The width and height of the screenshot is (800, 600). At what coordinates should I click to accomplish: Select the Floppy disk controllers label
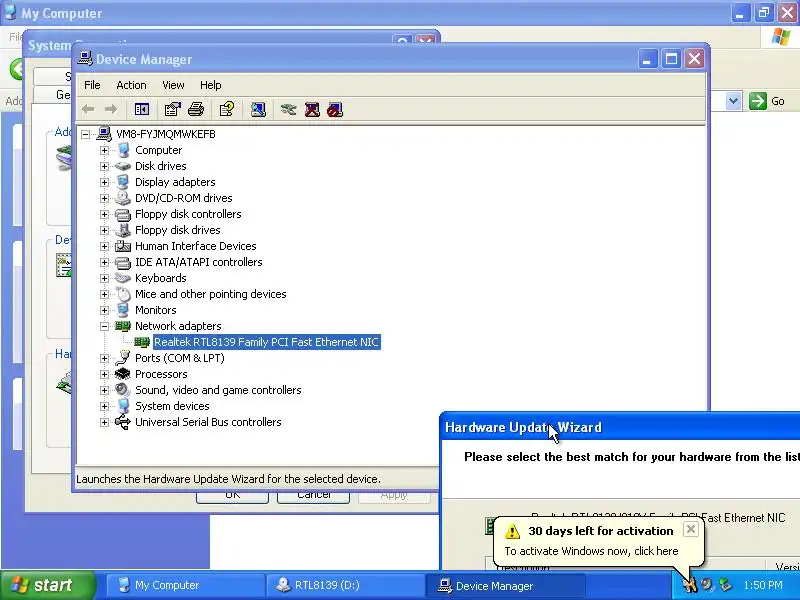(188, 214)
